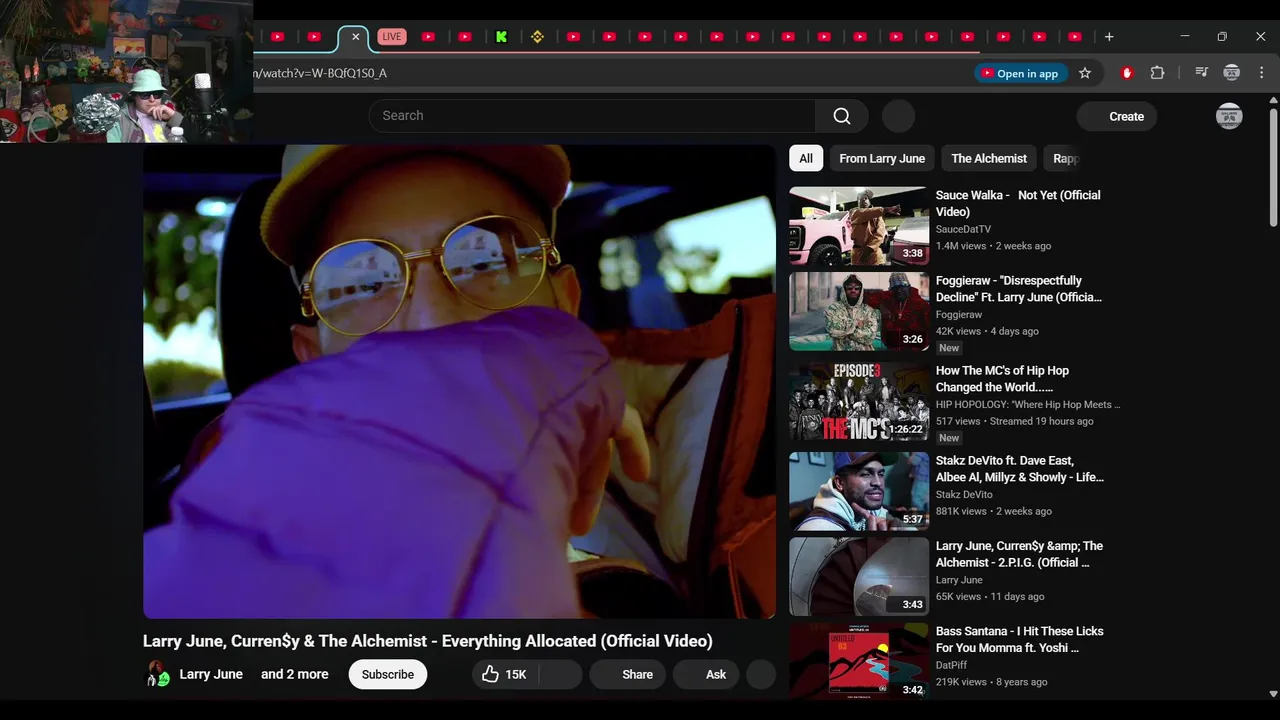Open a new browser tab

[1109, 37]
